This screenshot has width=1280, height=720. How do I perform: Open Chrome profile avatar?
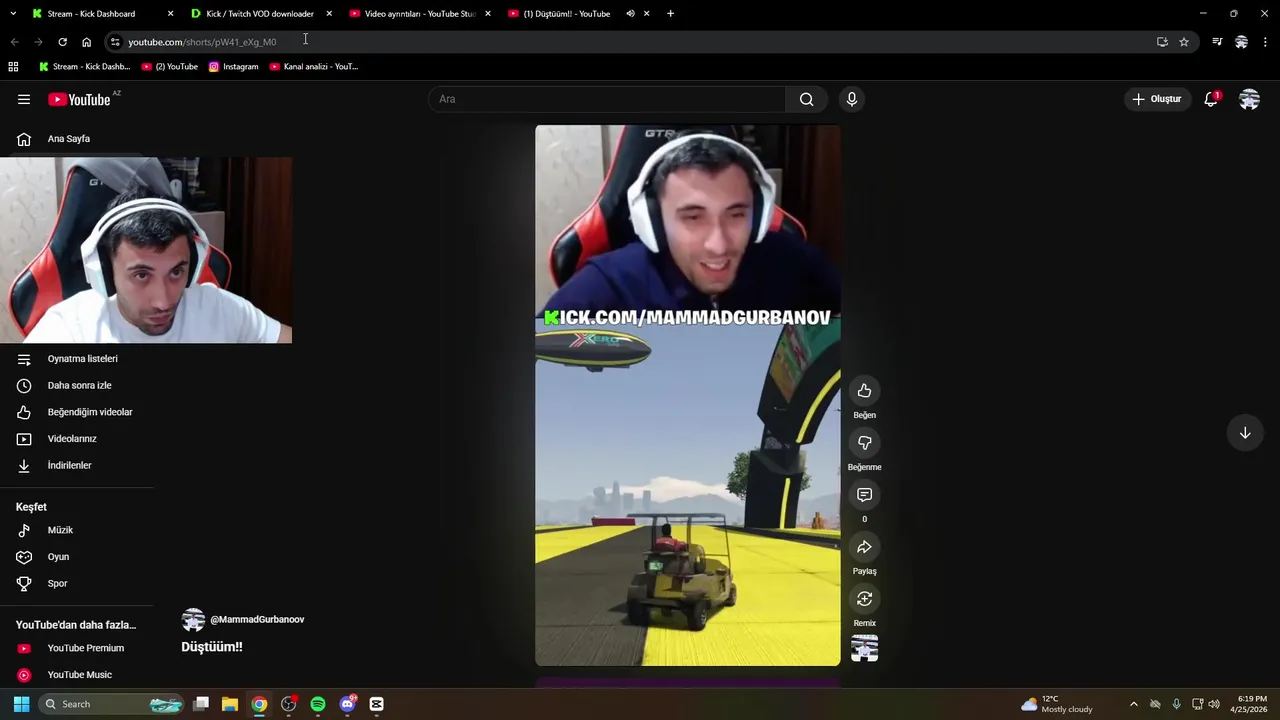(1241, 42)
